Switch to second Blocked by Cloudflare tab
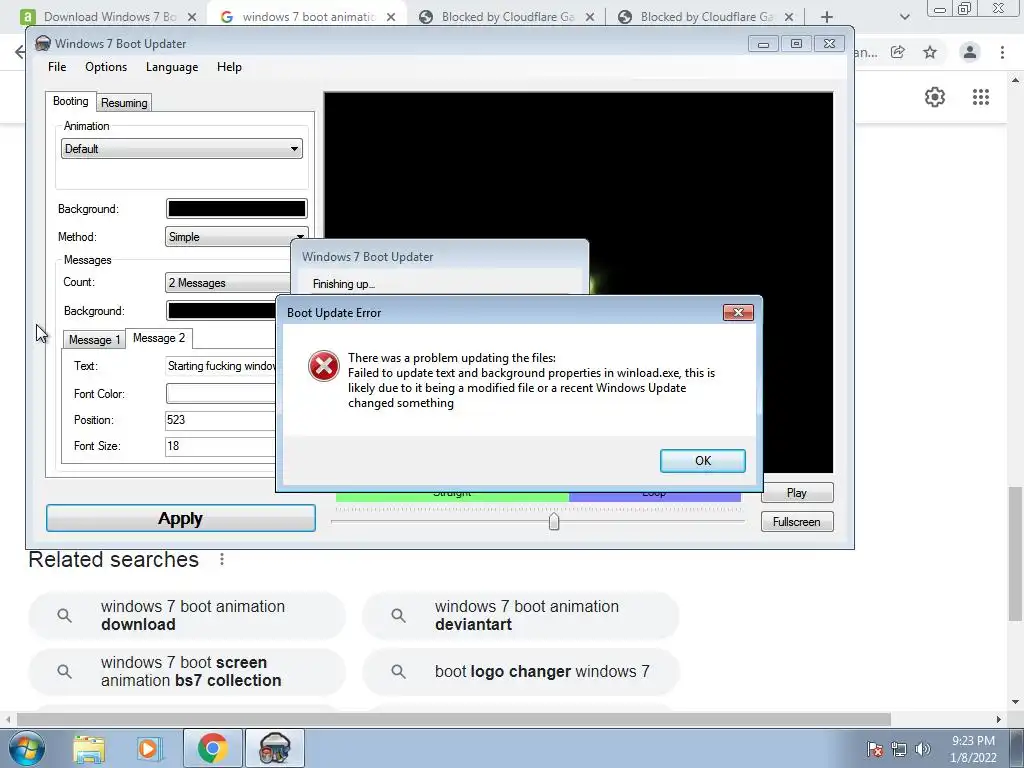The height and width of the screenshot is (768, 1024). point(705,17)
